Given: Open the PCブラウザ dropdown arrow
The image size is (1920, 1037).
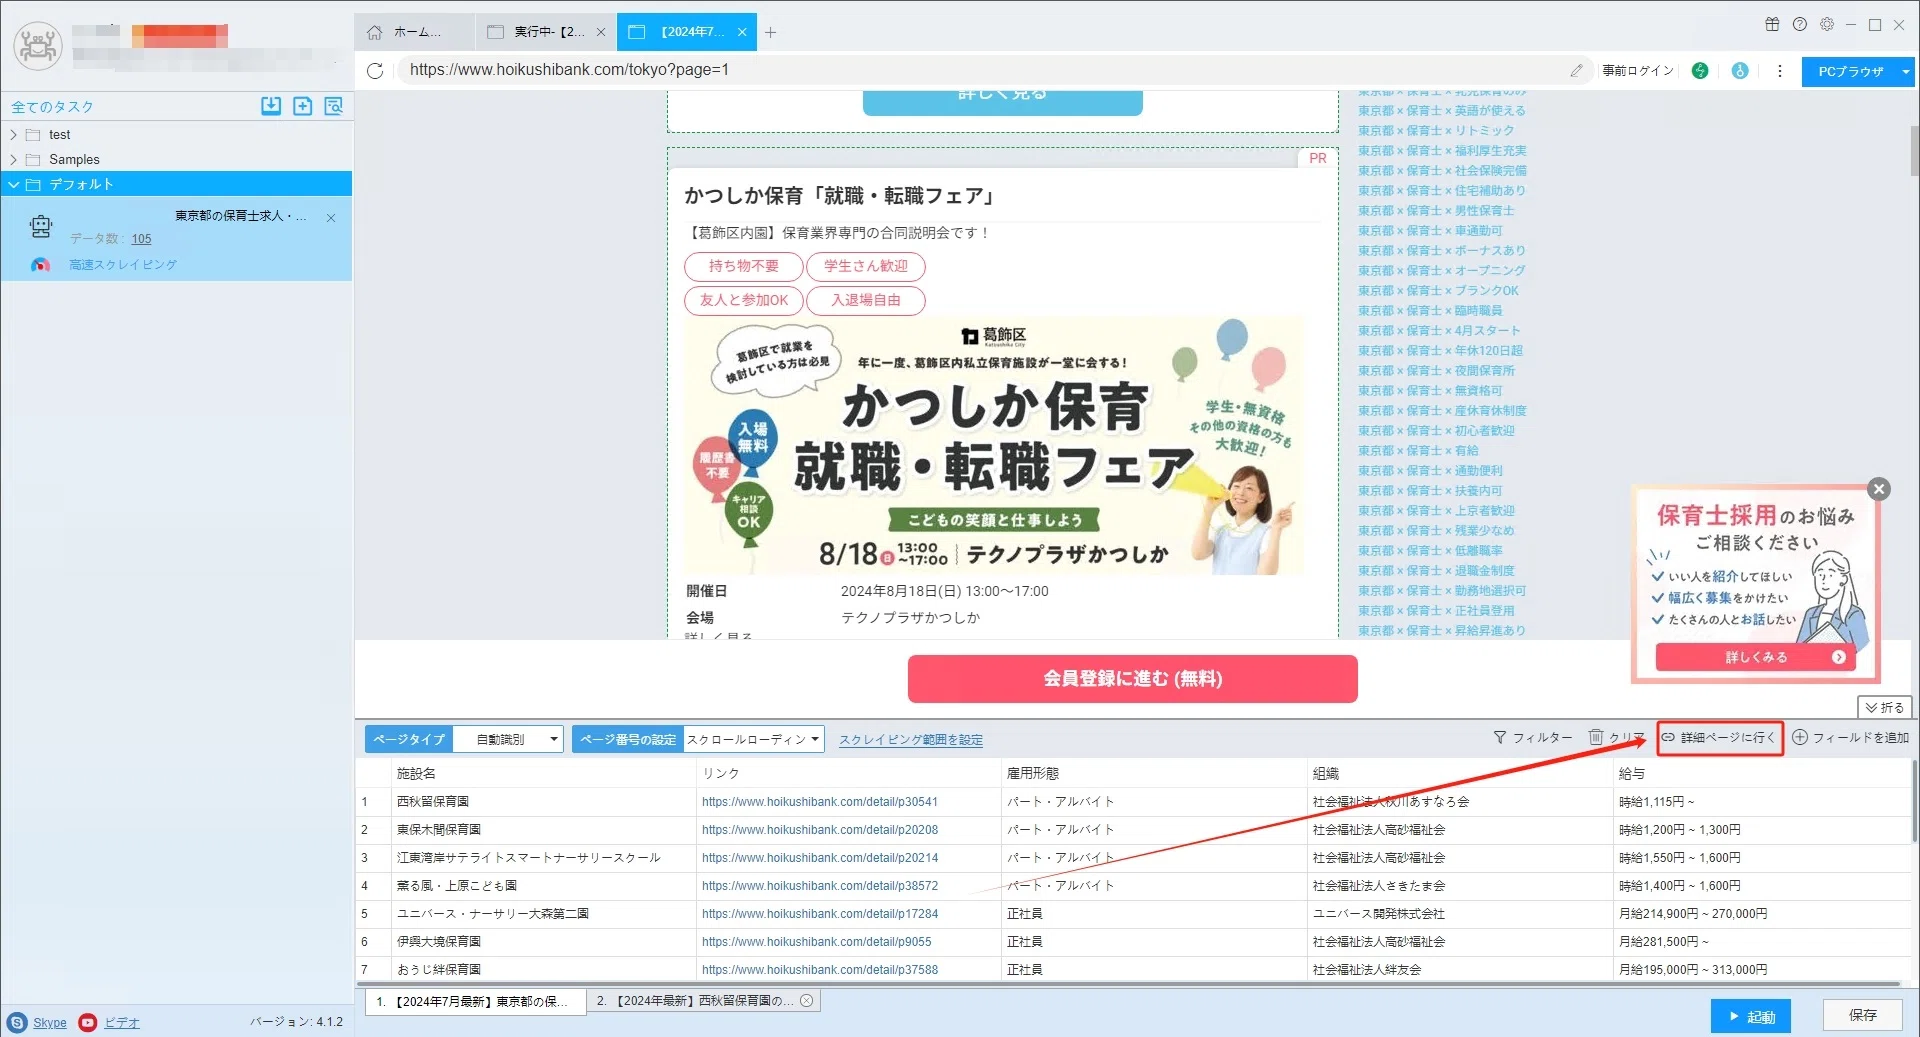Looking at the screenshot, I should coord(1905,71).
